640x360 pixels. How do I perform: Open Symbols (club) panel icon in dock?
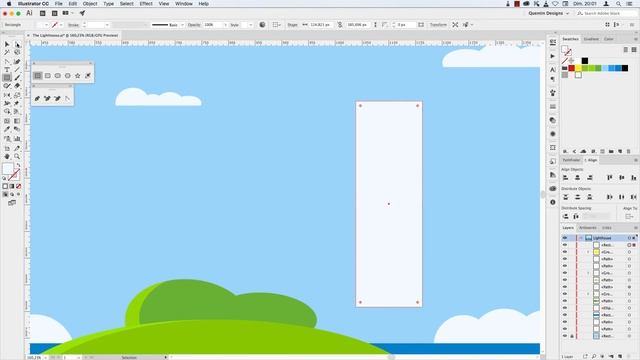(553, 93)
